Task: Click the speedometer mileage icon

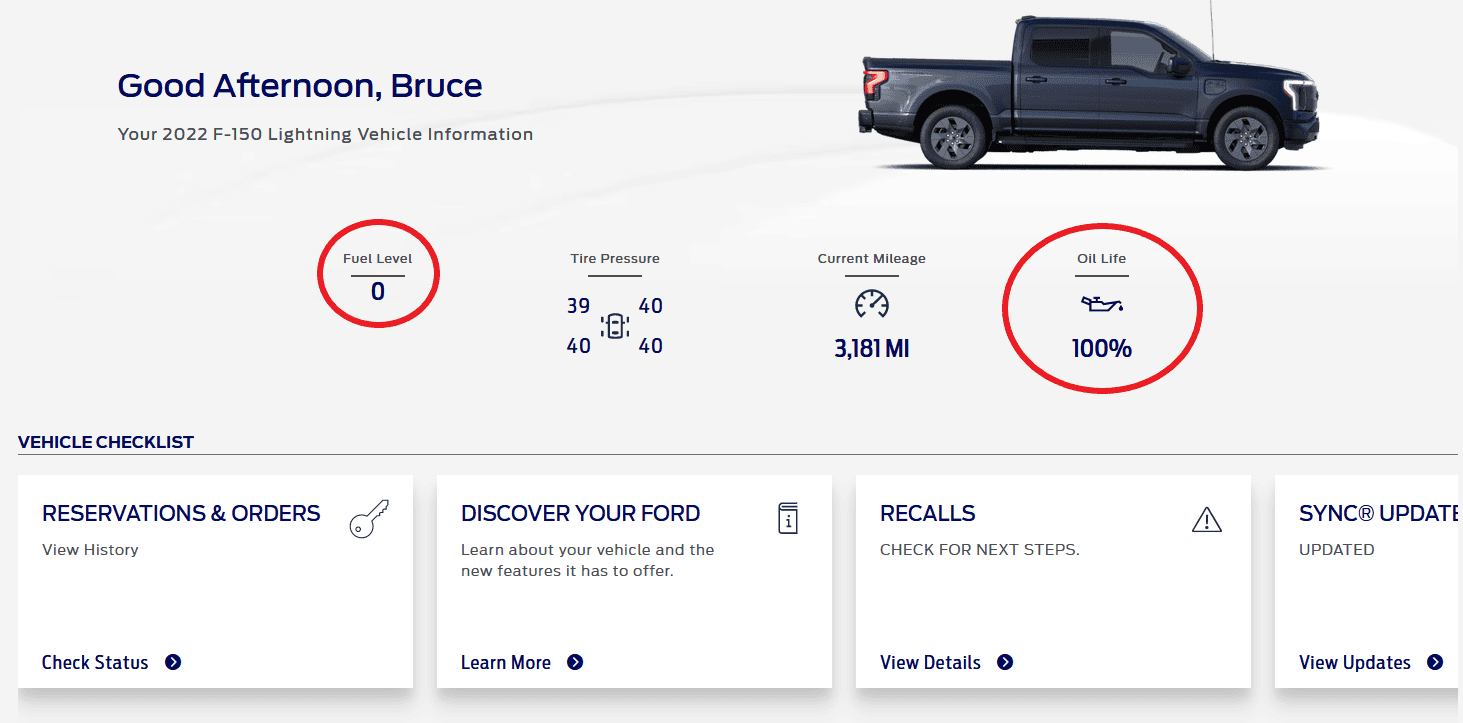Action: click(871, 304)
